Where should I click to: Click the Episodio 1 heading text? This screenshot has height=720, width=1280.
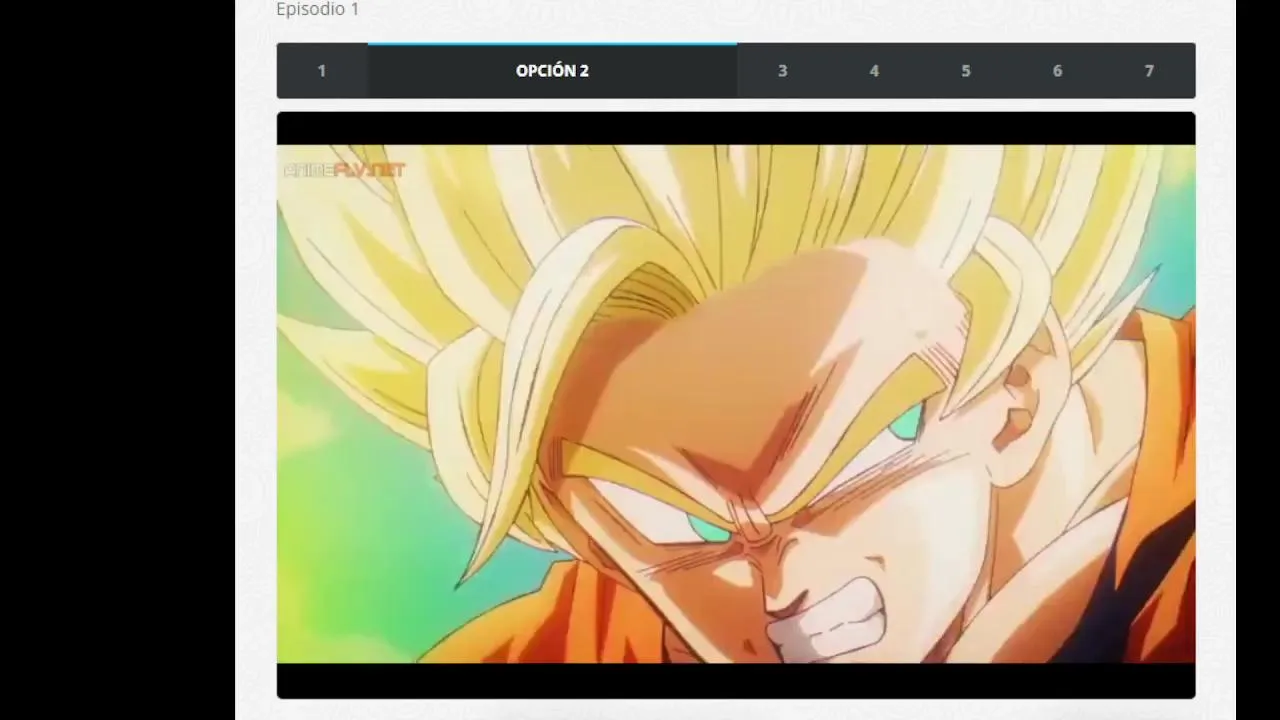(317, 9)
